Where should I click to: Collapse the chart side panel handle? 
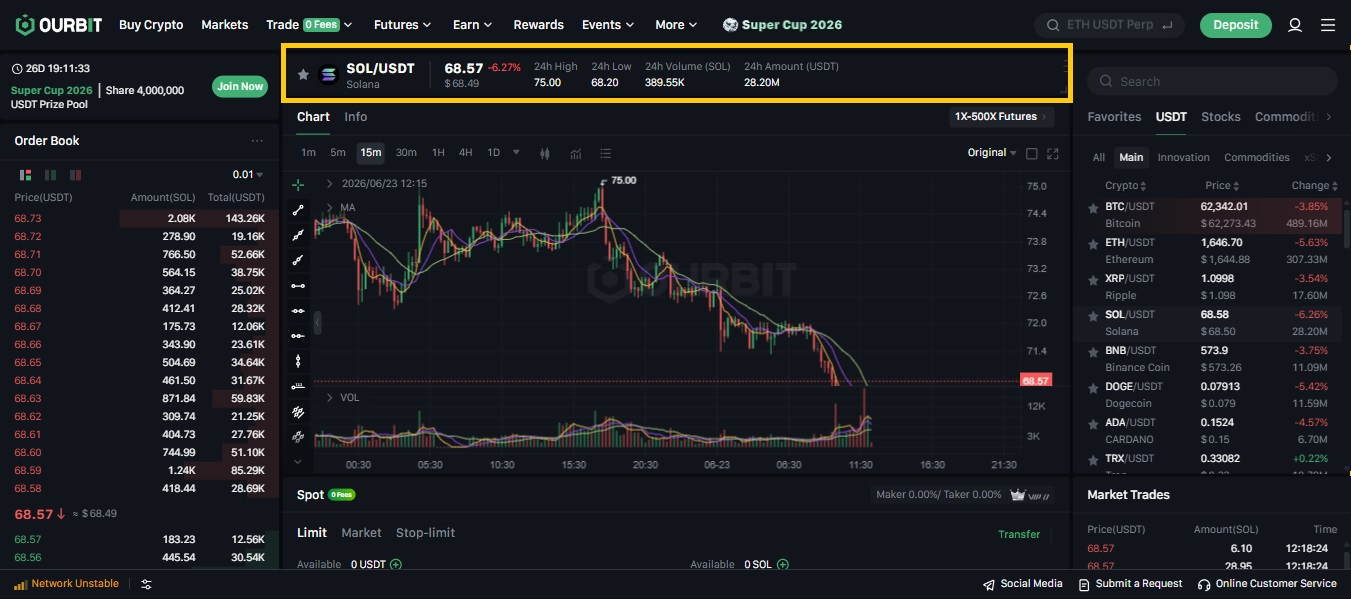pyautogui.click(x=318, y=322)
